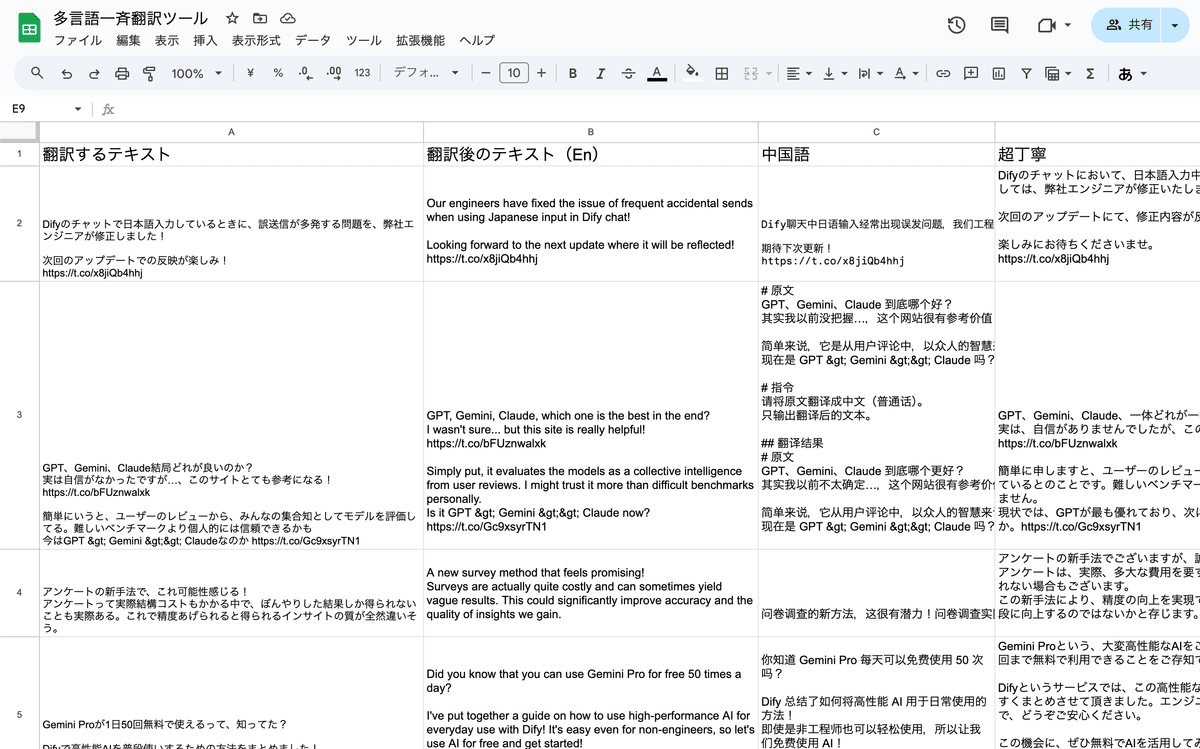Open functions sigma menu
Viewport: 1200px width, 749px height.
point(1090,73)
